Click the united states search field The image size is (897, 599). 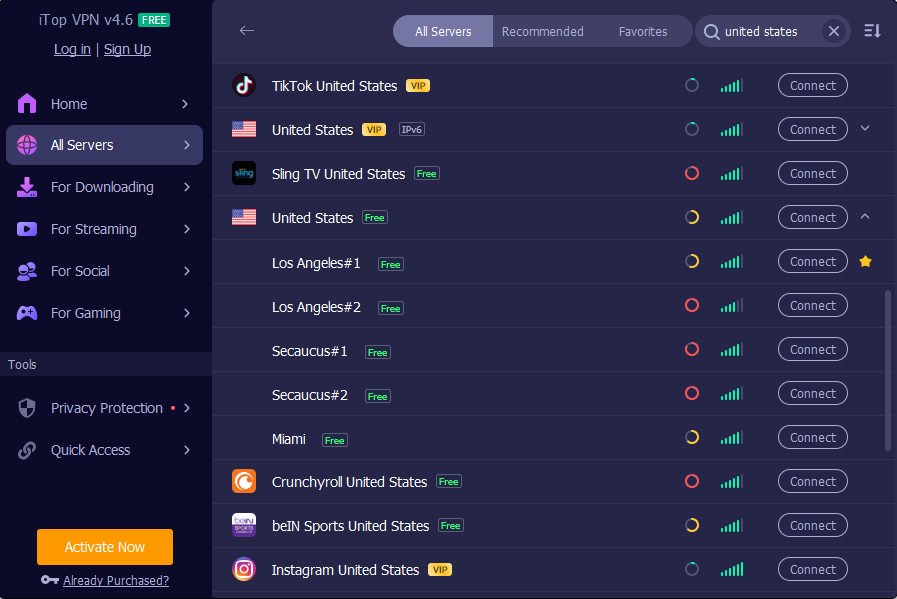pos(761,31)
